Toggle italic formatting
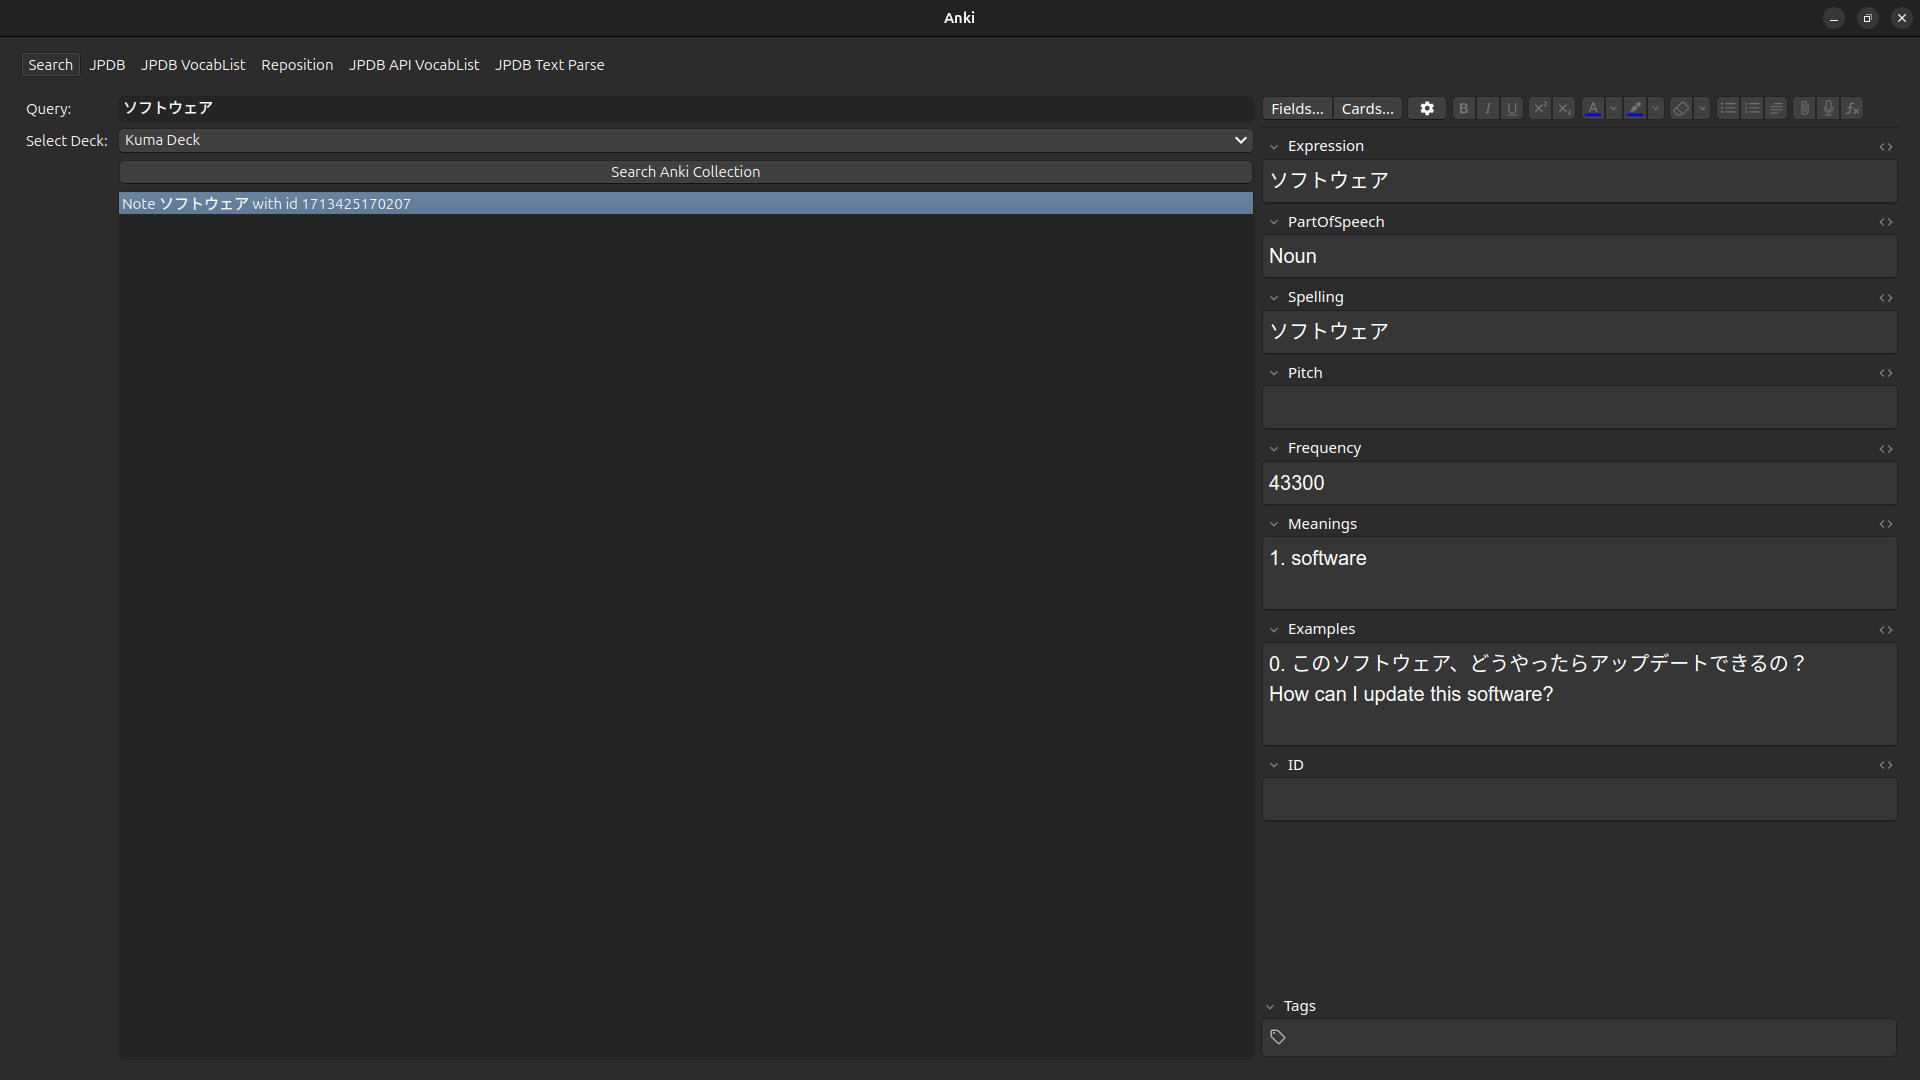The image size is (1920, 1080). tap(1487, 108)
